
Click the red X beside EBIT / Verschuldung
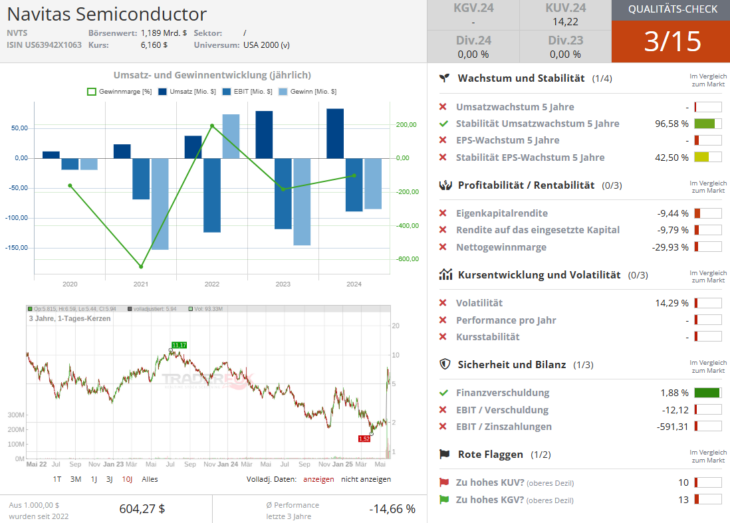443,410
